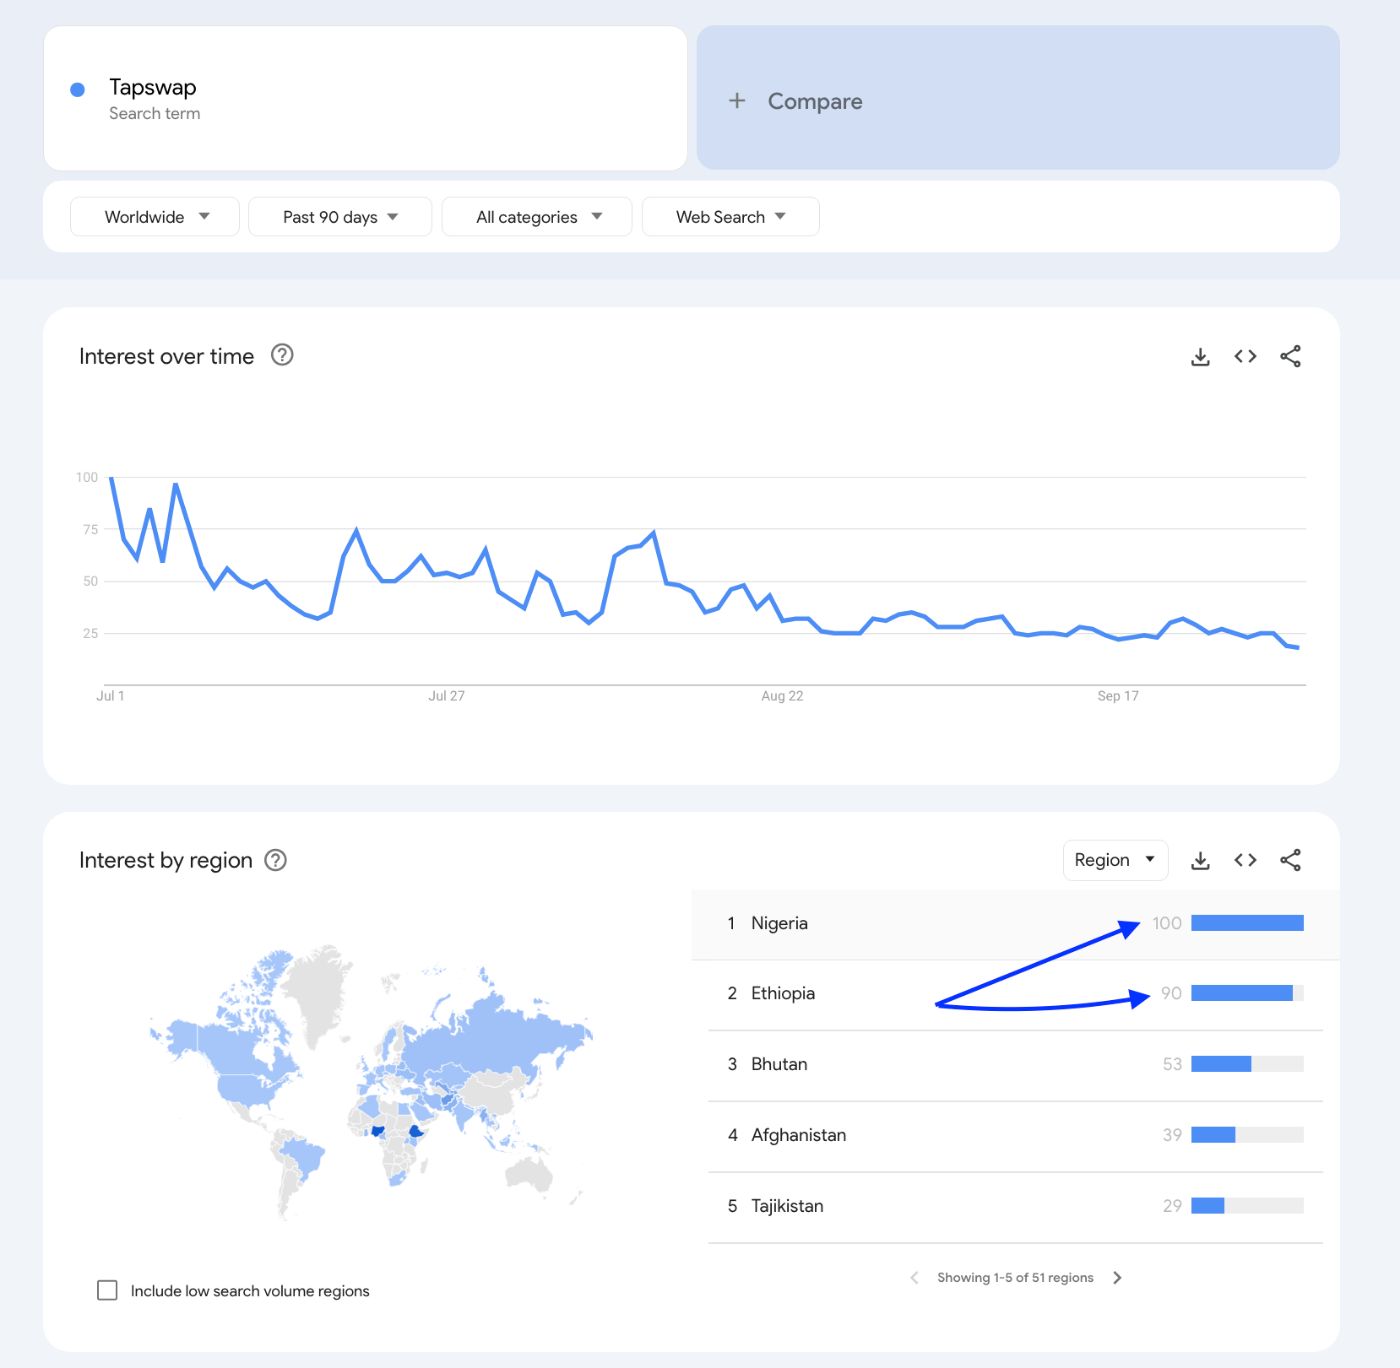Download Interest over time data
The width and height of the screenshot is (1400, 1368).
point(1200,357)
